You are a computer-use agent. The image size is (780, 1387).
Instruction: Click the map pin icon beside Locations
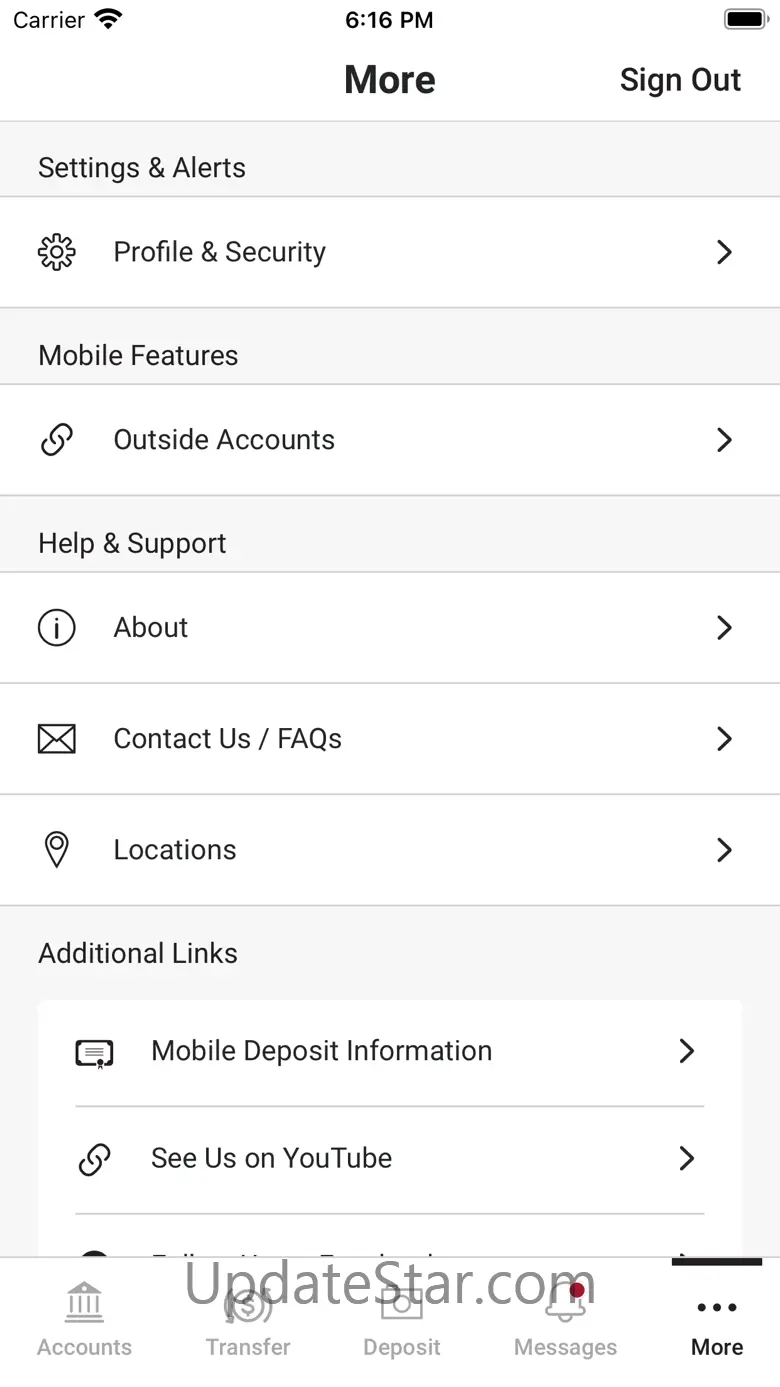(x=57, y=850)
